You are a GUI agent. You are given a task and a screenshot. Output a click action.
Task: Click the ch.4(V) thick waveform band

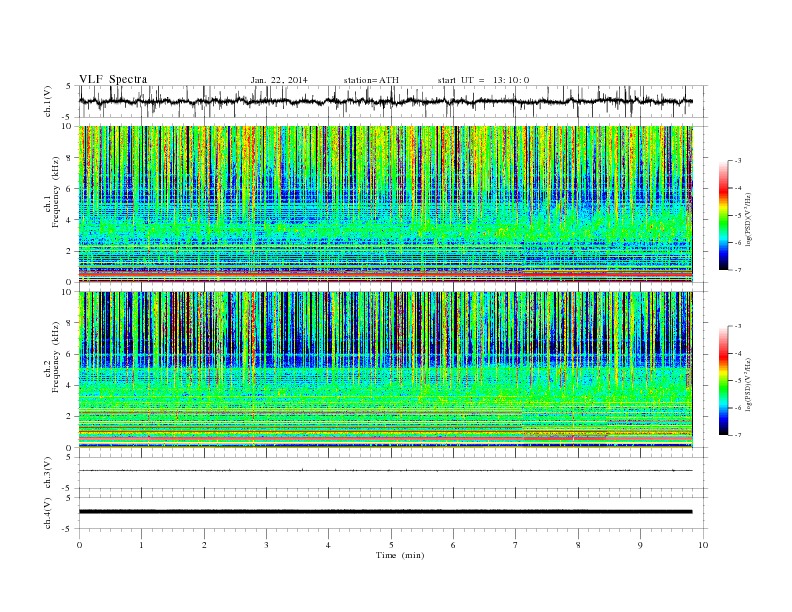[385, 512]
